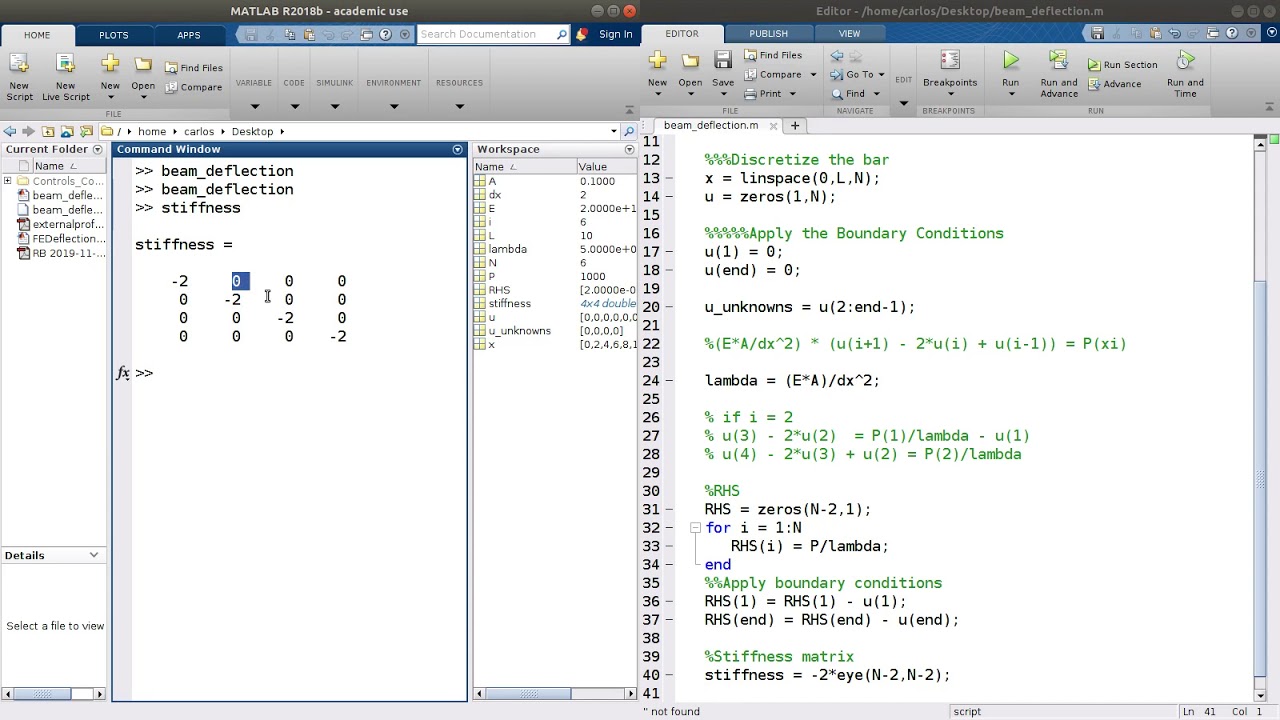Switch to the APPS tab

(188, 35)
